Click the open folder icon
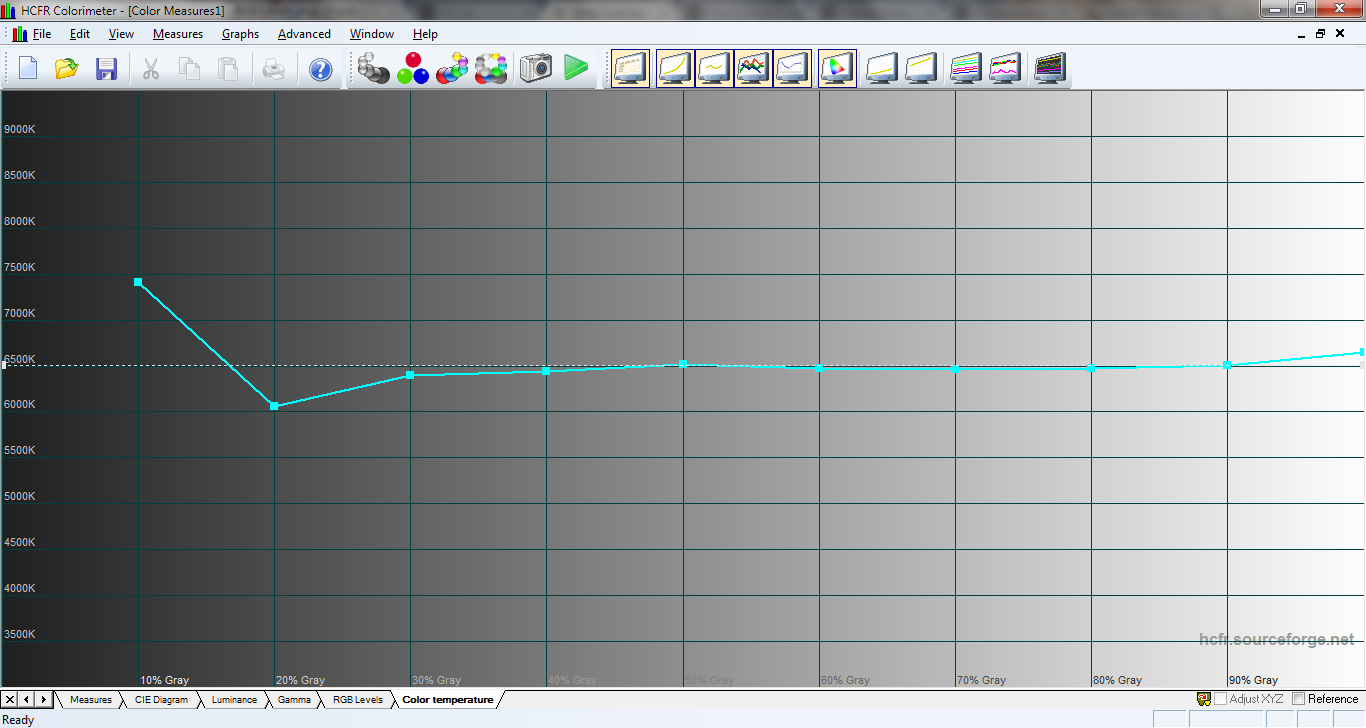1366x728 pixels. click(x=67, y=69)
